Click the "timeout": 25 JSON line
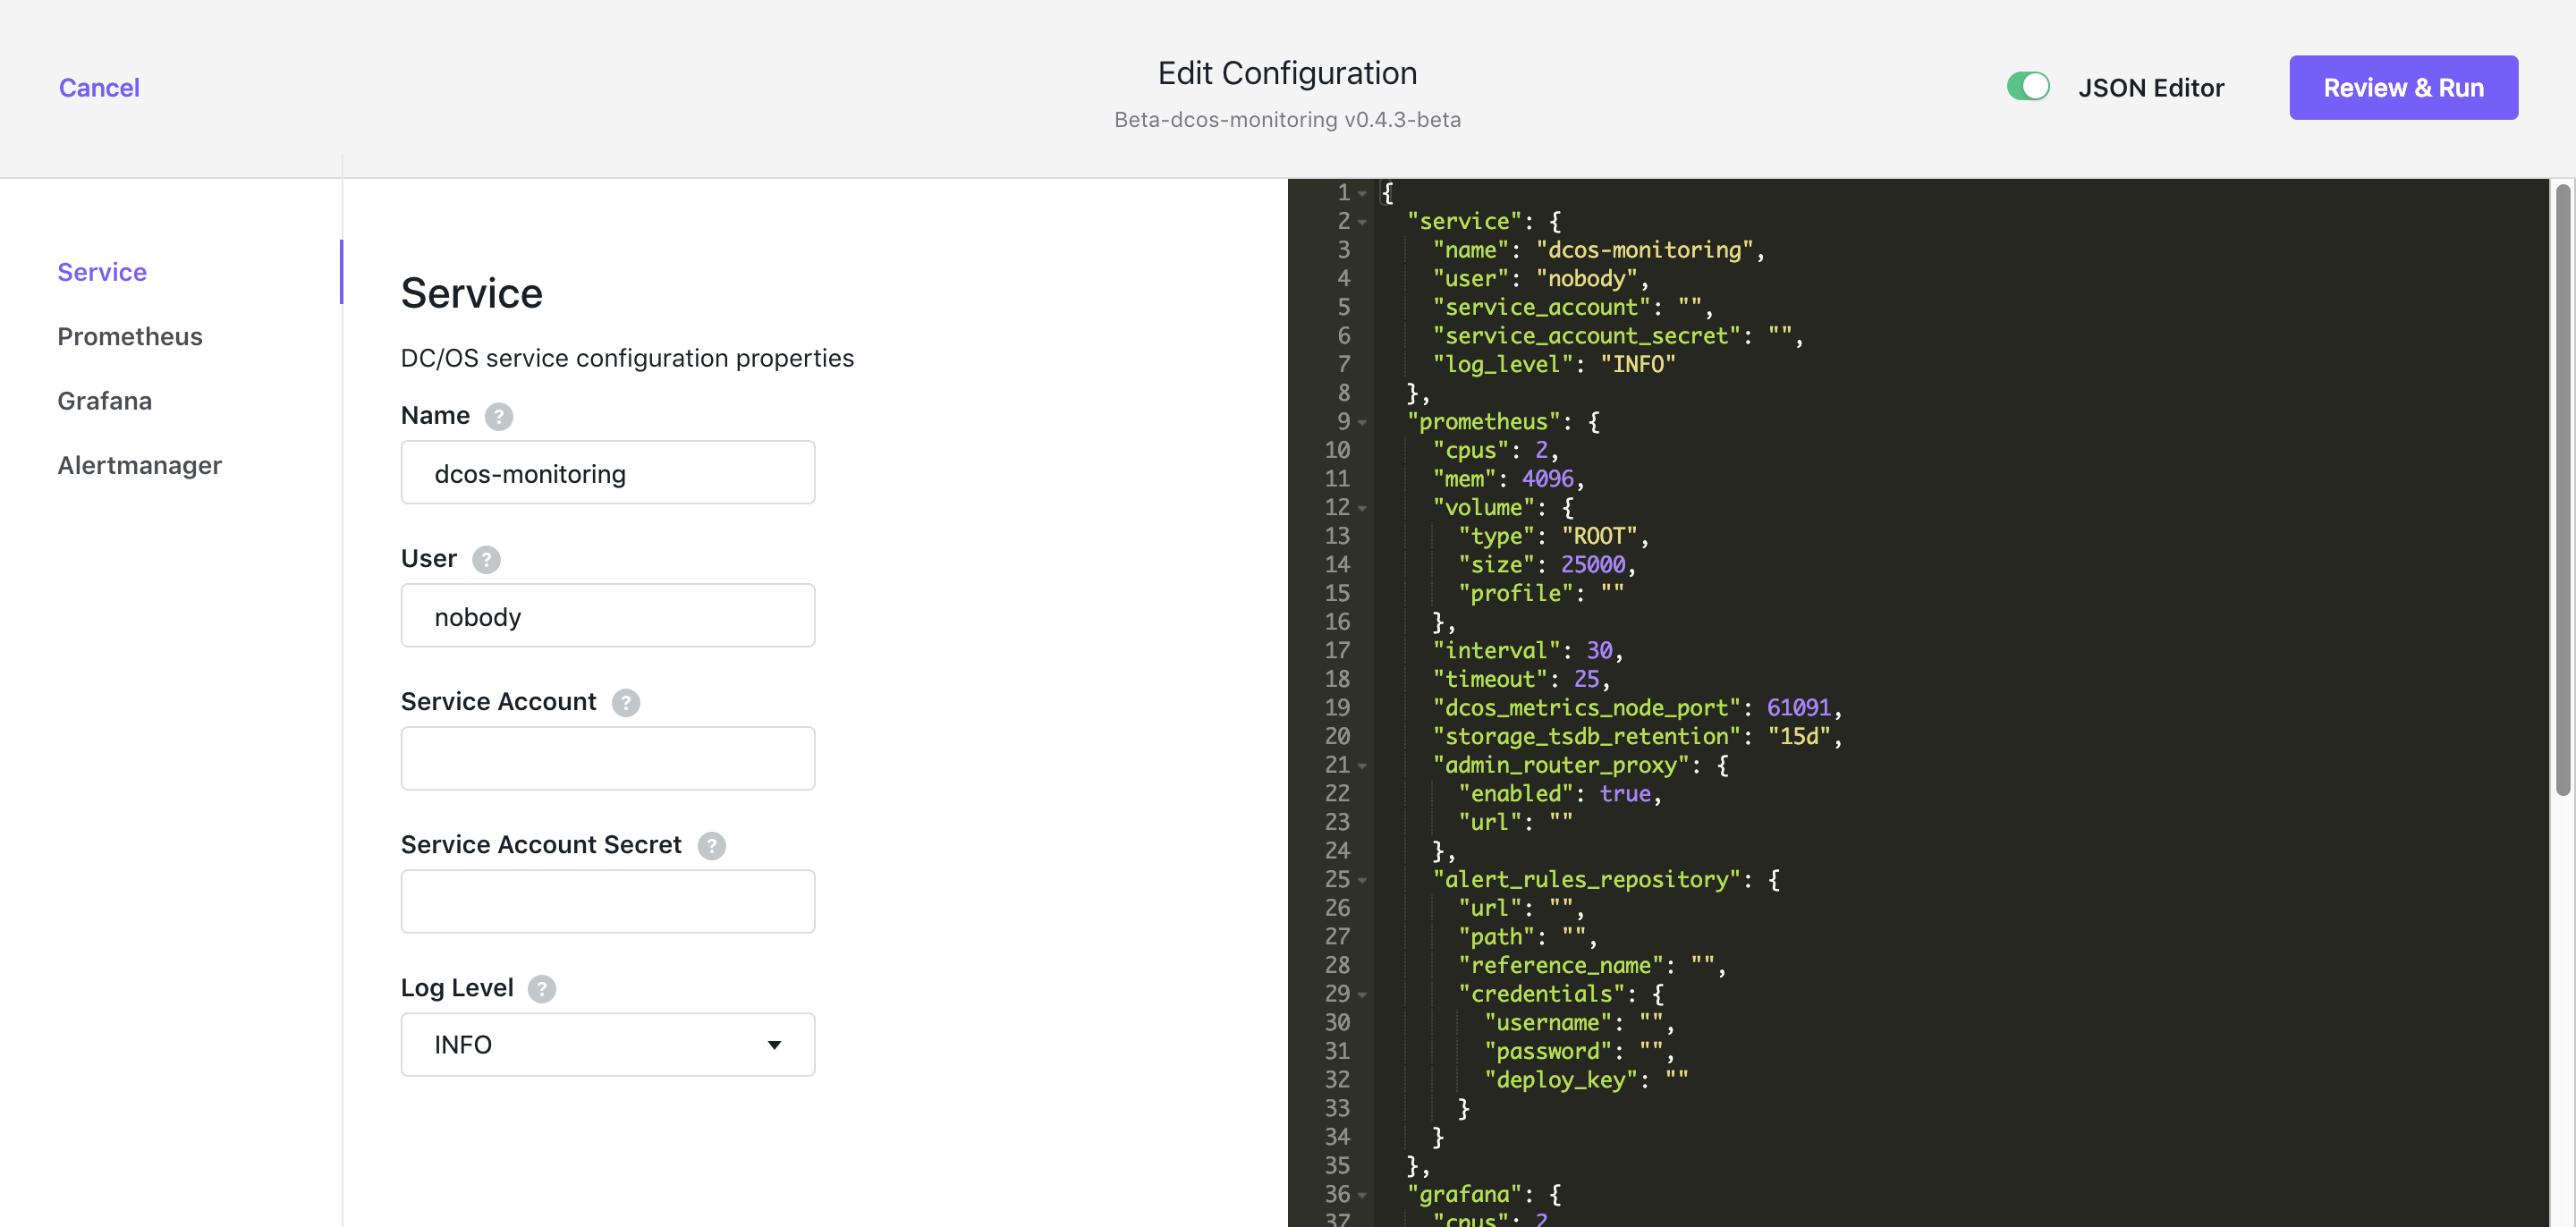 tap(1521, 679)
